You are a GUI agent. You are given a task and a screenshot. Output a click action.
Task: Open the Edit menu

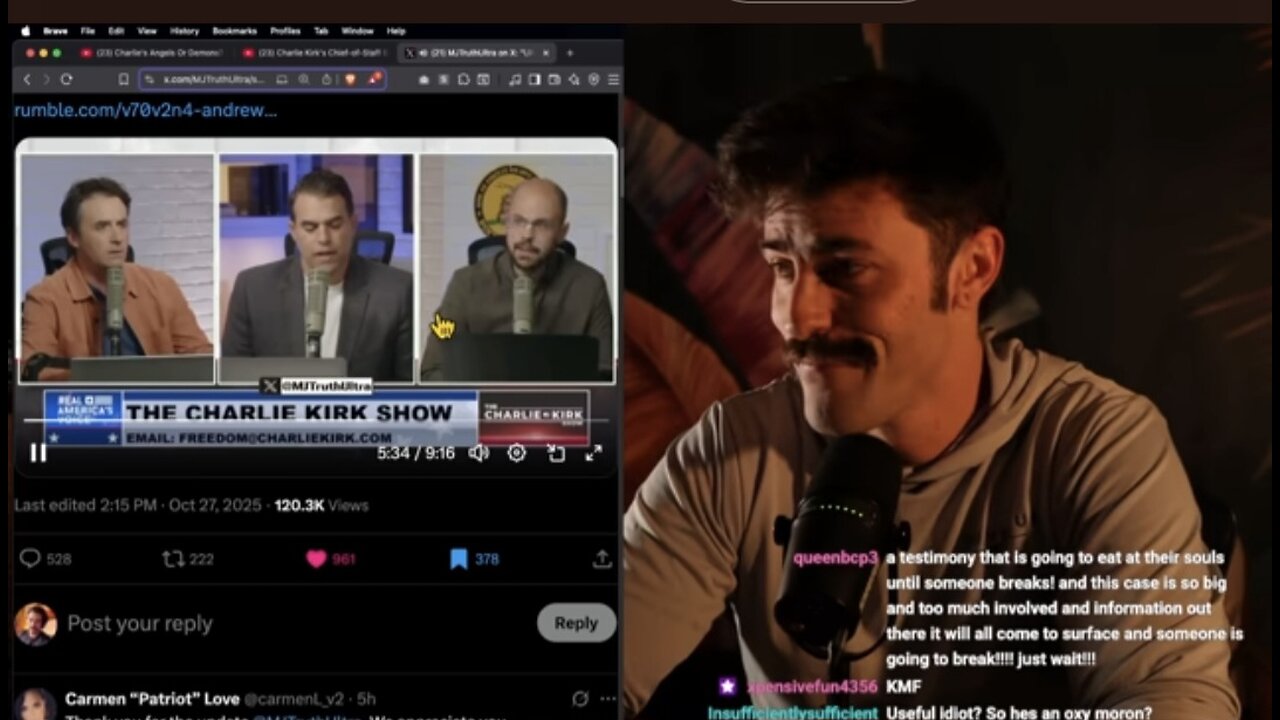[x=116, y=31]
